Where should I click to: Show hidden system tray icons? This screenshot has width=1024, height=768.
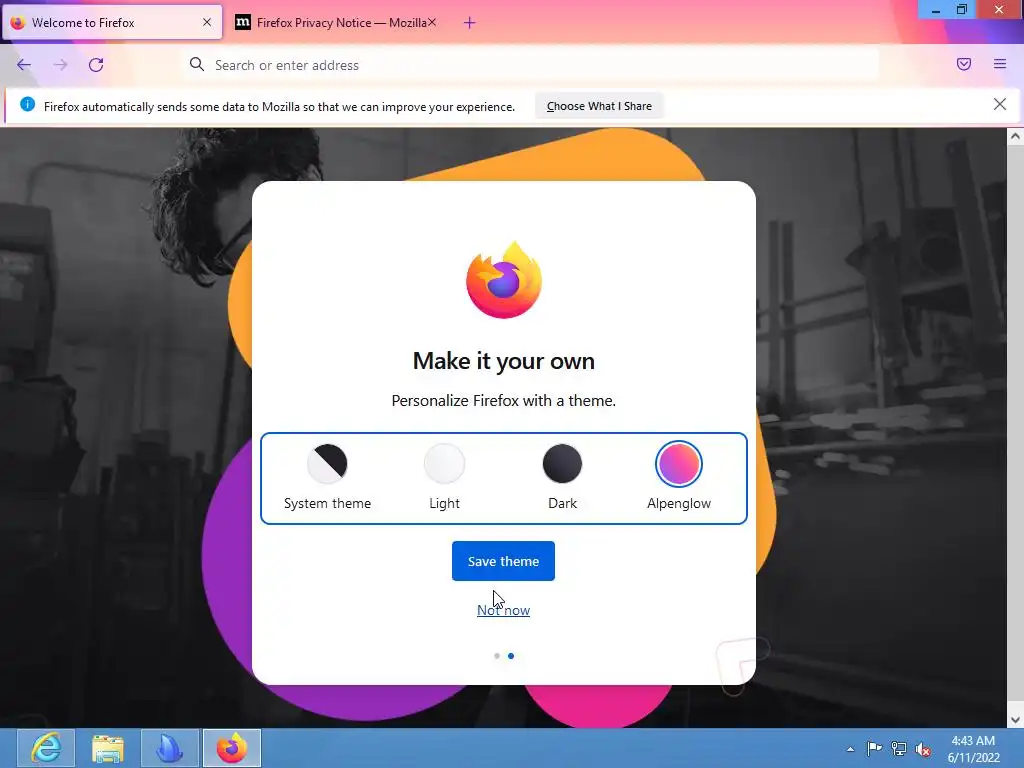(850, 749)
